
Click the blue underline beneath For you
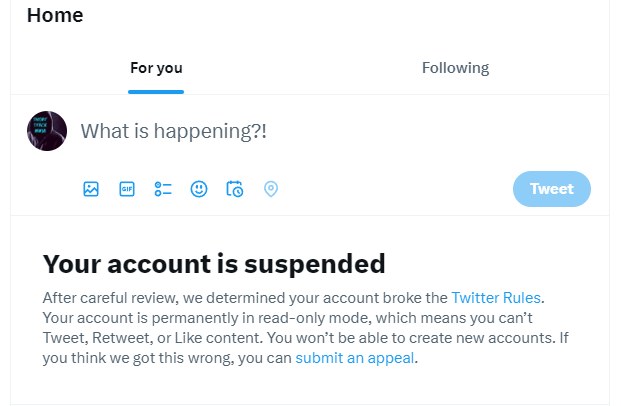(156, 92)
